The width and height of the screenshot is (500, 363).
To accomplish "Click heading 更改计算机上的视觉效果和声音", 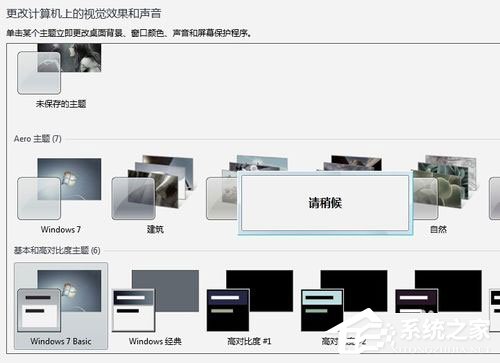I will 84,14.
